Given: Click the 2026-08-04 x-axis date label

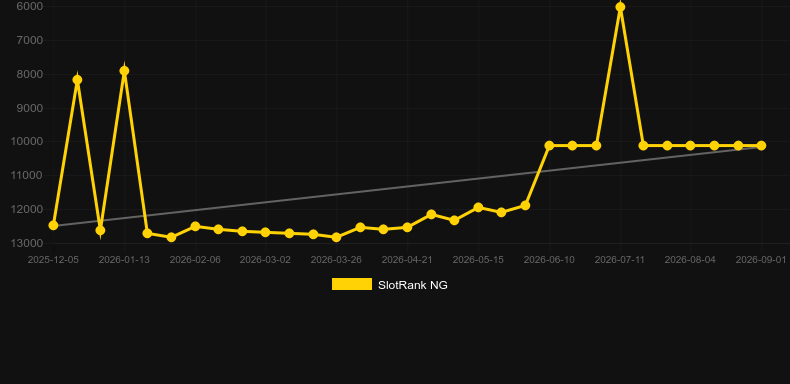Looking at the screenshot, I should tap(690, 260).
